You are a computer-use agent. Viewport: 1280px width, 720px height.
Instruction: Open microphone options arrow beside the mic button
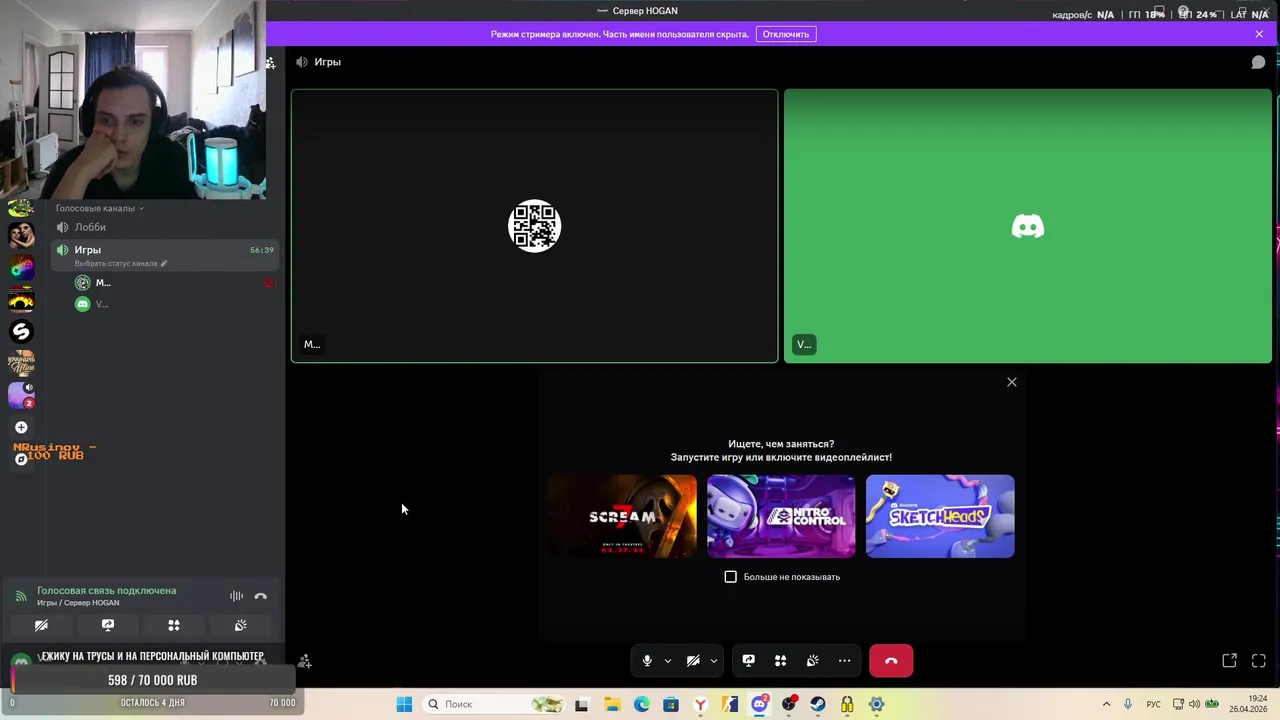[667, 661]
